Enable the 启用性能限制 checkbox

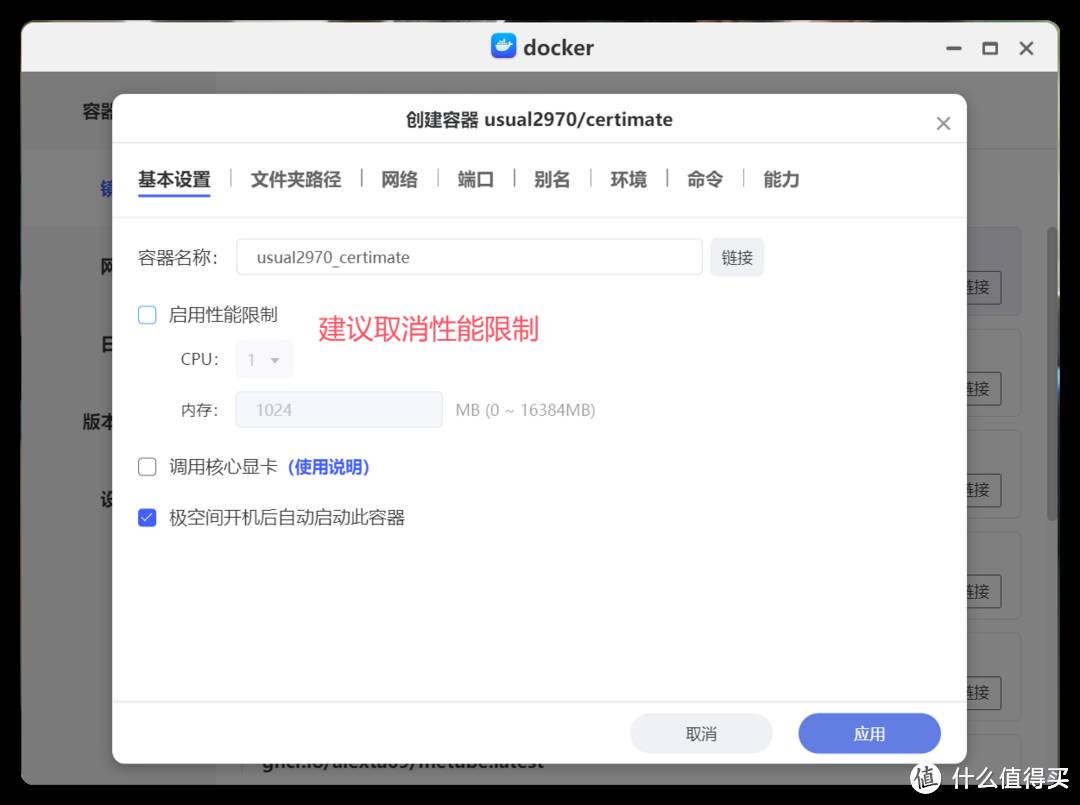coord(147,315)
